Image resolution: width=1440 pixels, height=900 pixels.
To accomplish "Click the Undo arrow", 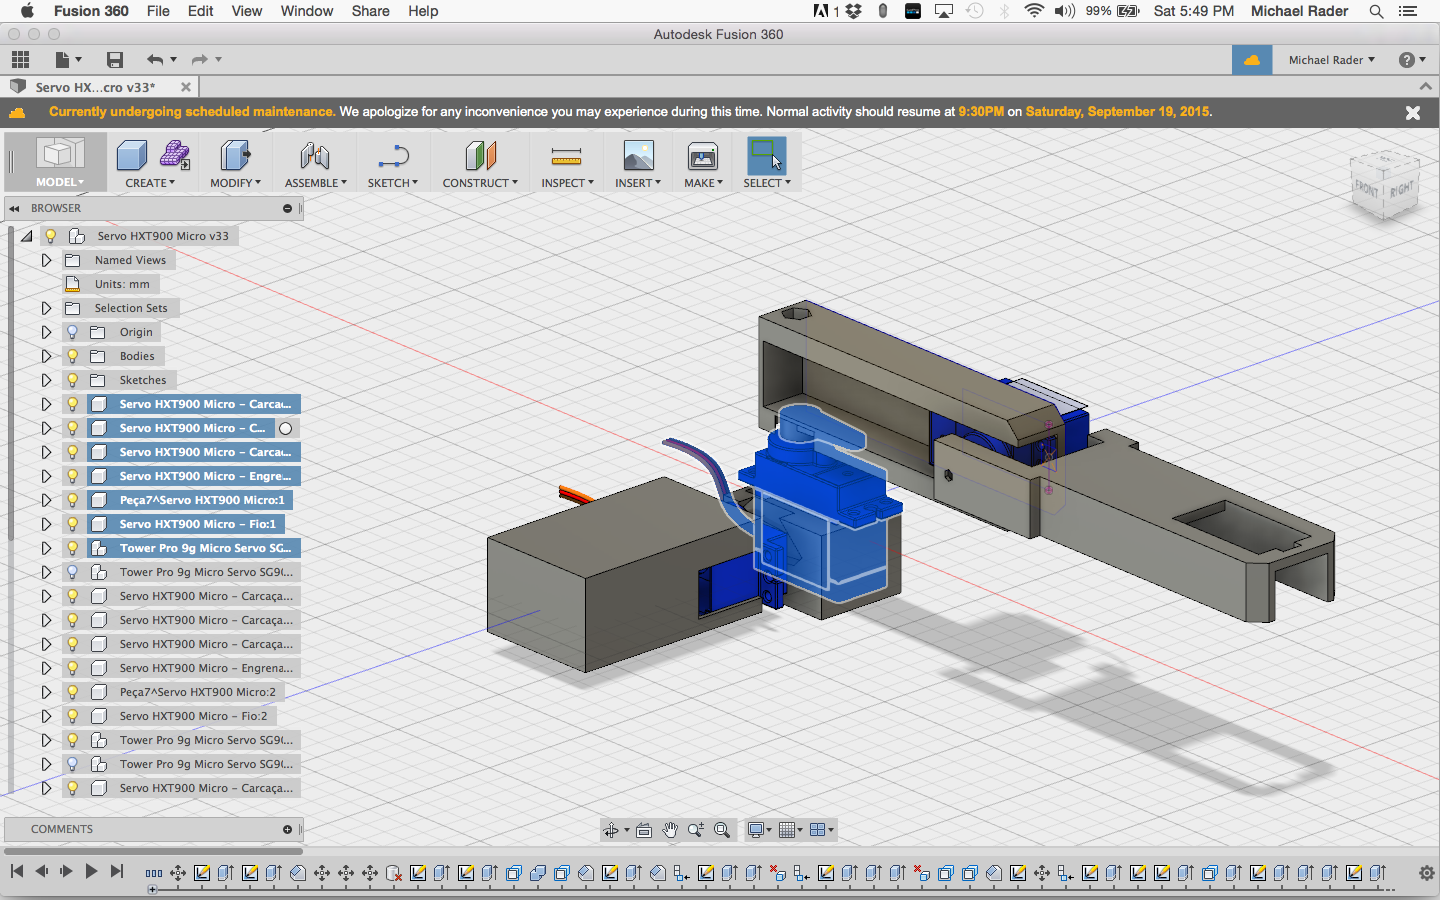I will [x=154, y=60].
